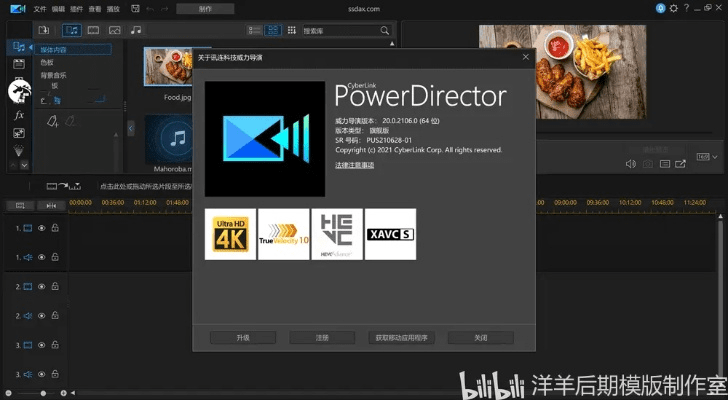Screen dimensions: 728x400
Task: Open the notifications bell icon
Action: (660, 8)
